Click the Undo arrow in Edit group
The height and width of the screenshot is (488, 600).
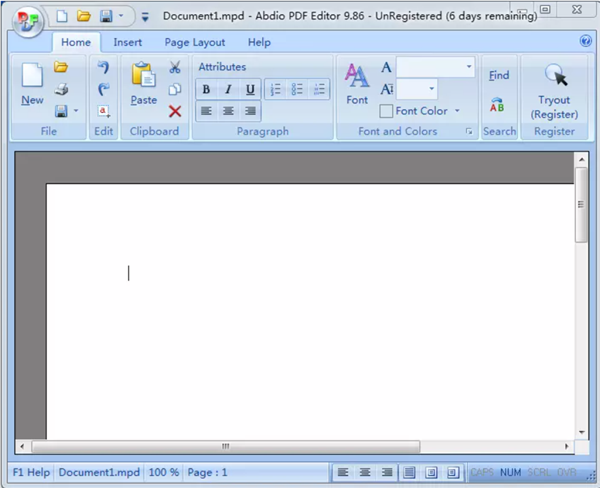(103, 68)
